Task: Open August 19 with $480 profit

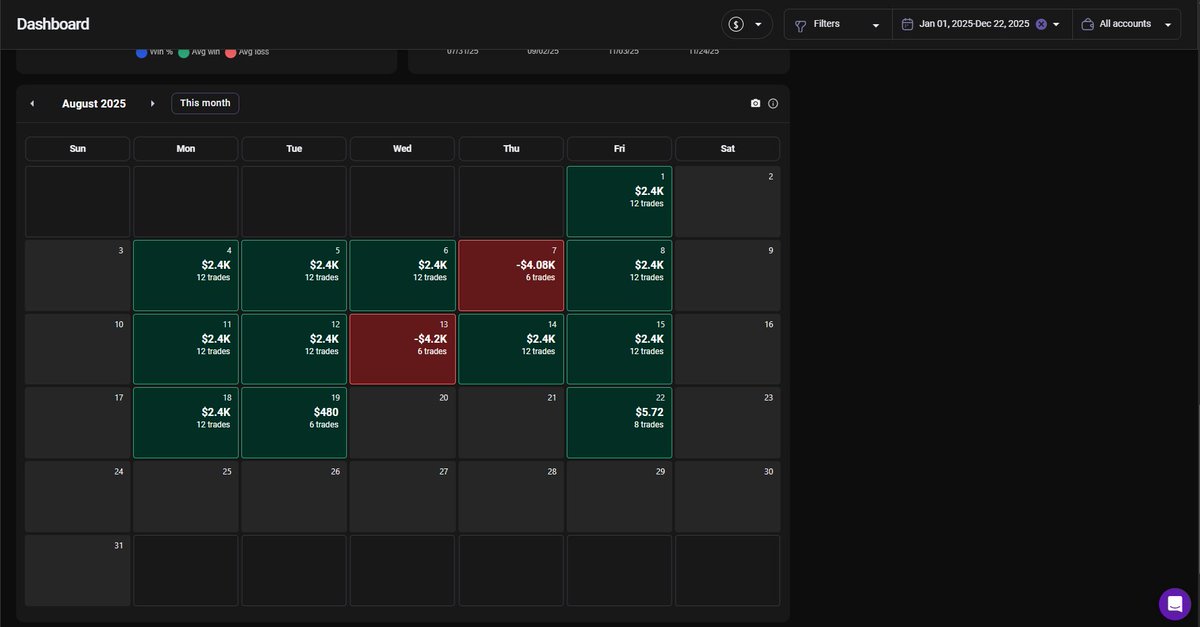Action: click(294, 422)
